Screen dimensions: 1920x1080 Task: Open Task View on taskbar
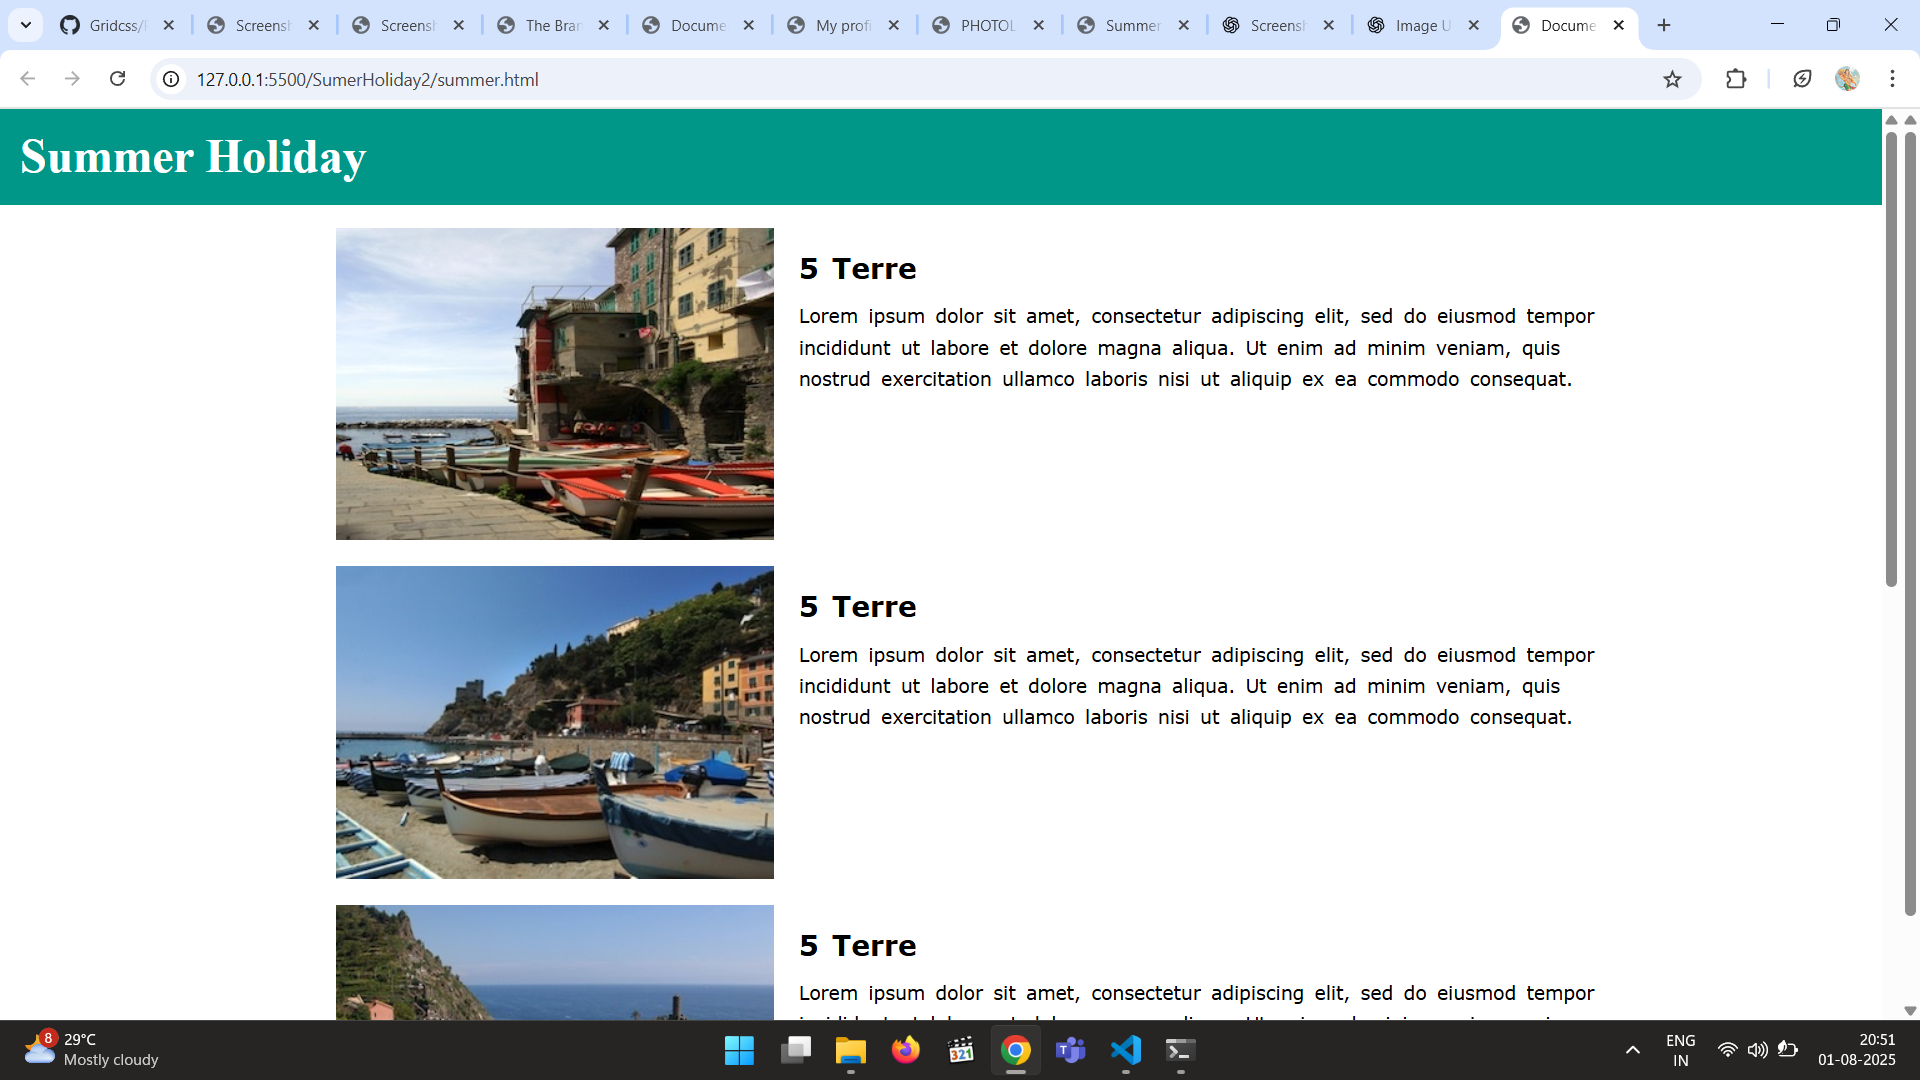[x=796, y=1051]
